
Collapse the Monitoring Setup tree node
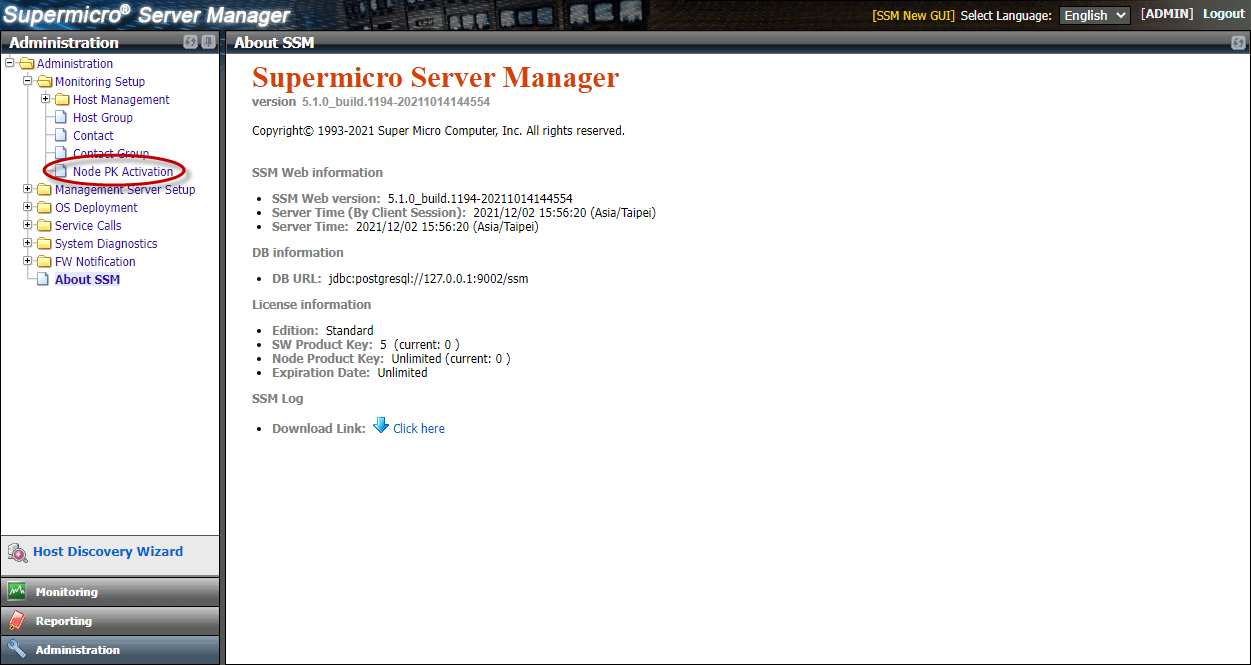tap(28, 81)
